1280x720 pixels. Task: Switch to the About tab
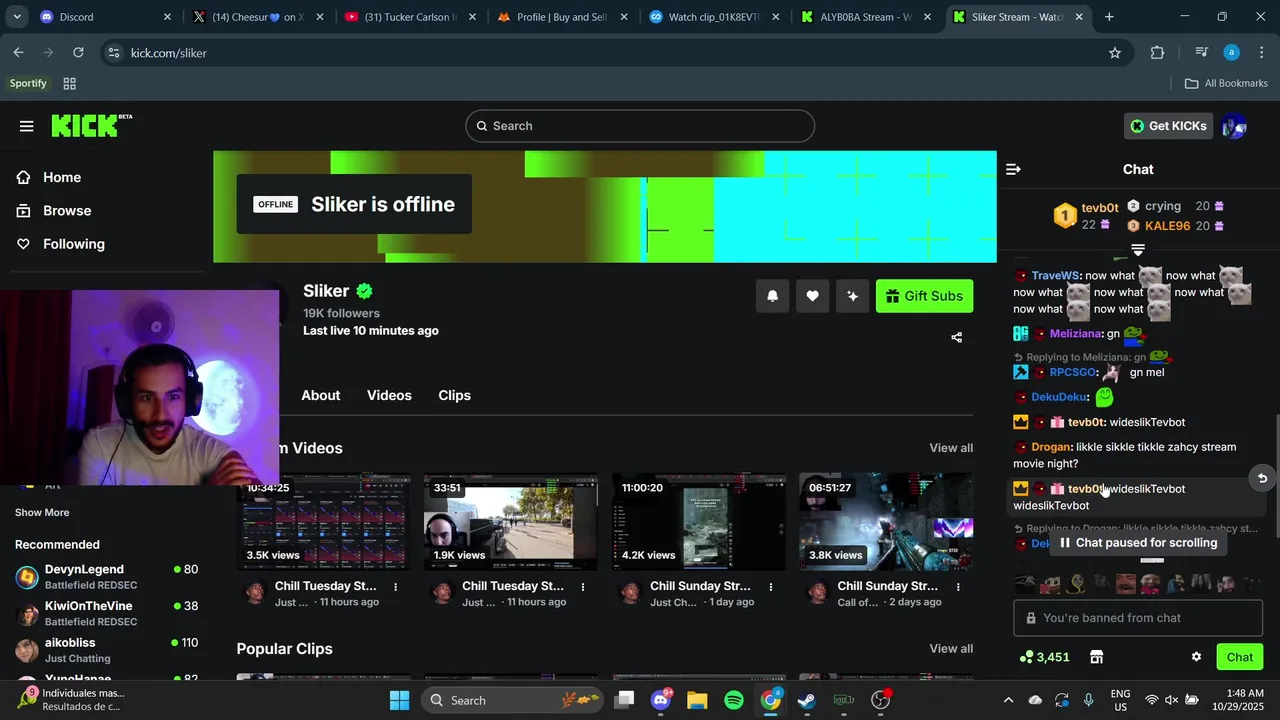point(321,395)
